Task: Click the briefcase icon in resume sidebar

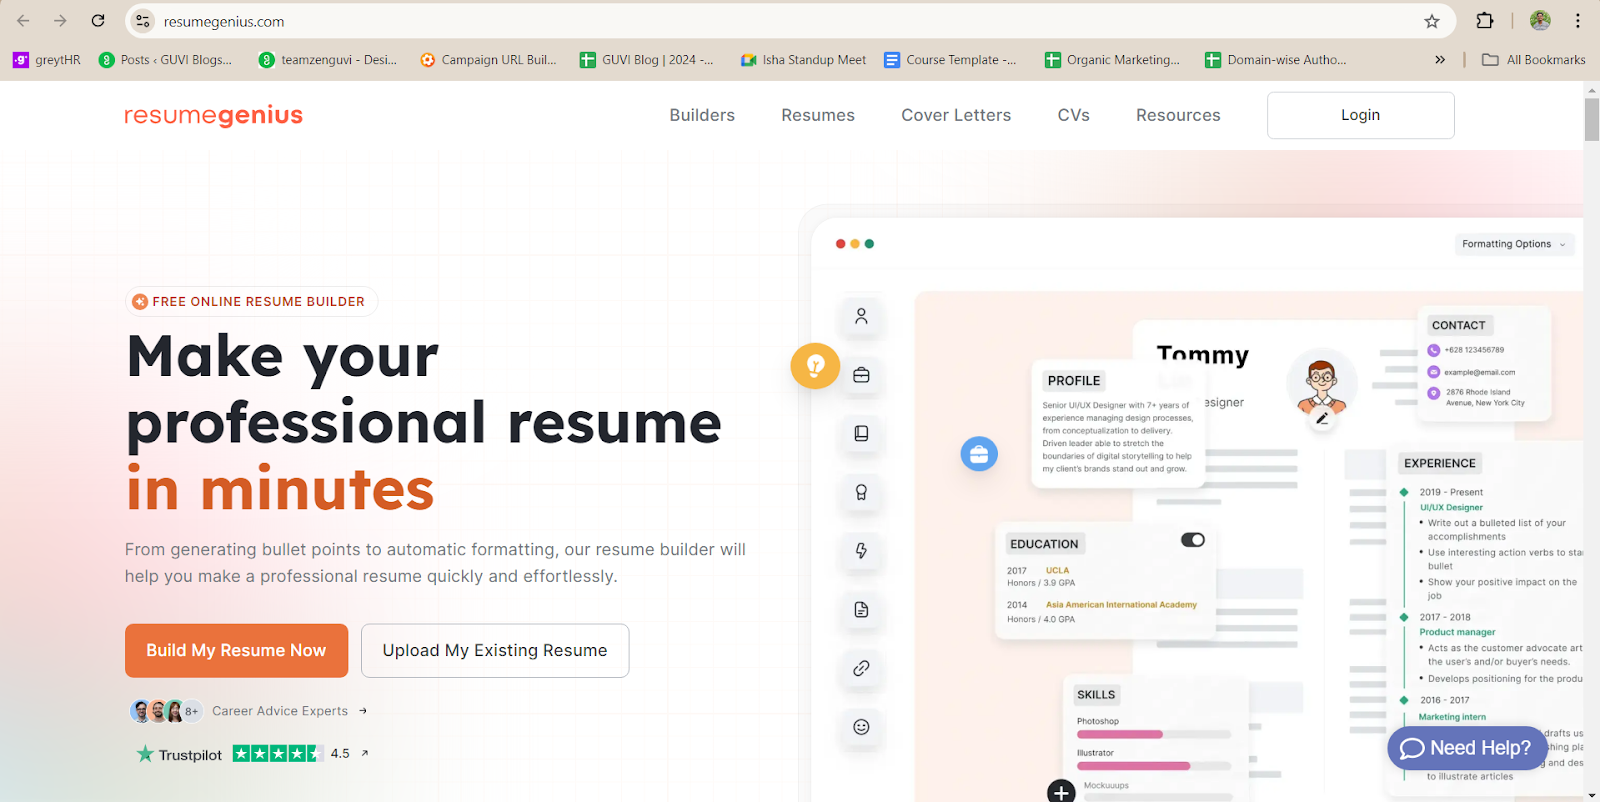Action: (x=861, y=375)
